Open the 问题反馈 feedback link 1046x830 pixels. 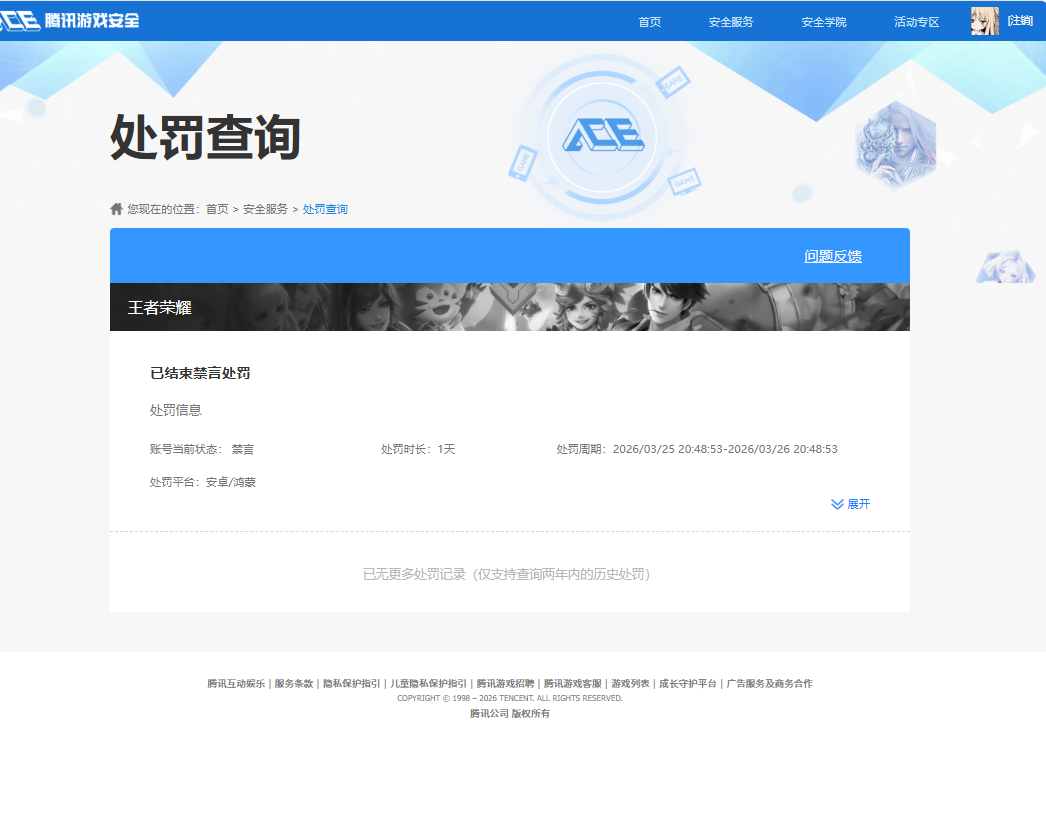[x=833, y=256]
